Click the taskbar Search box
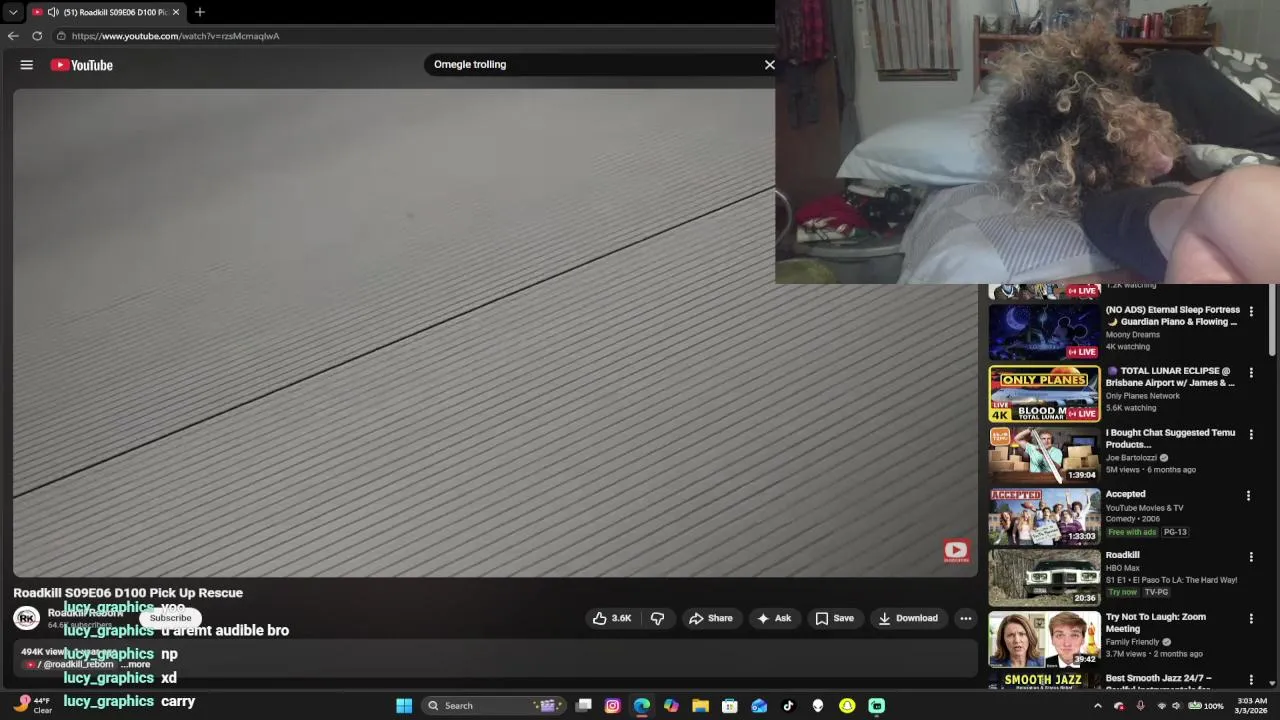This screenshot has height=720, width=1280. pyautogui.click(x=494, y=706)
